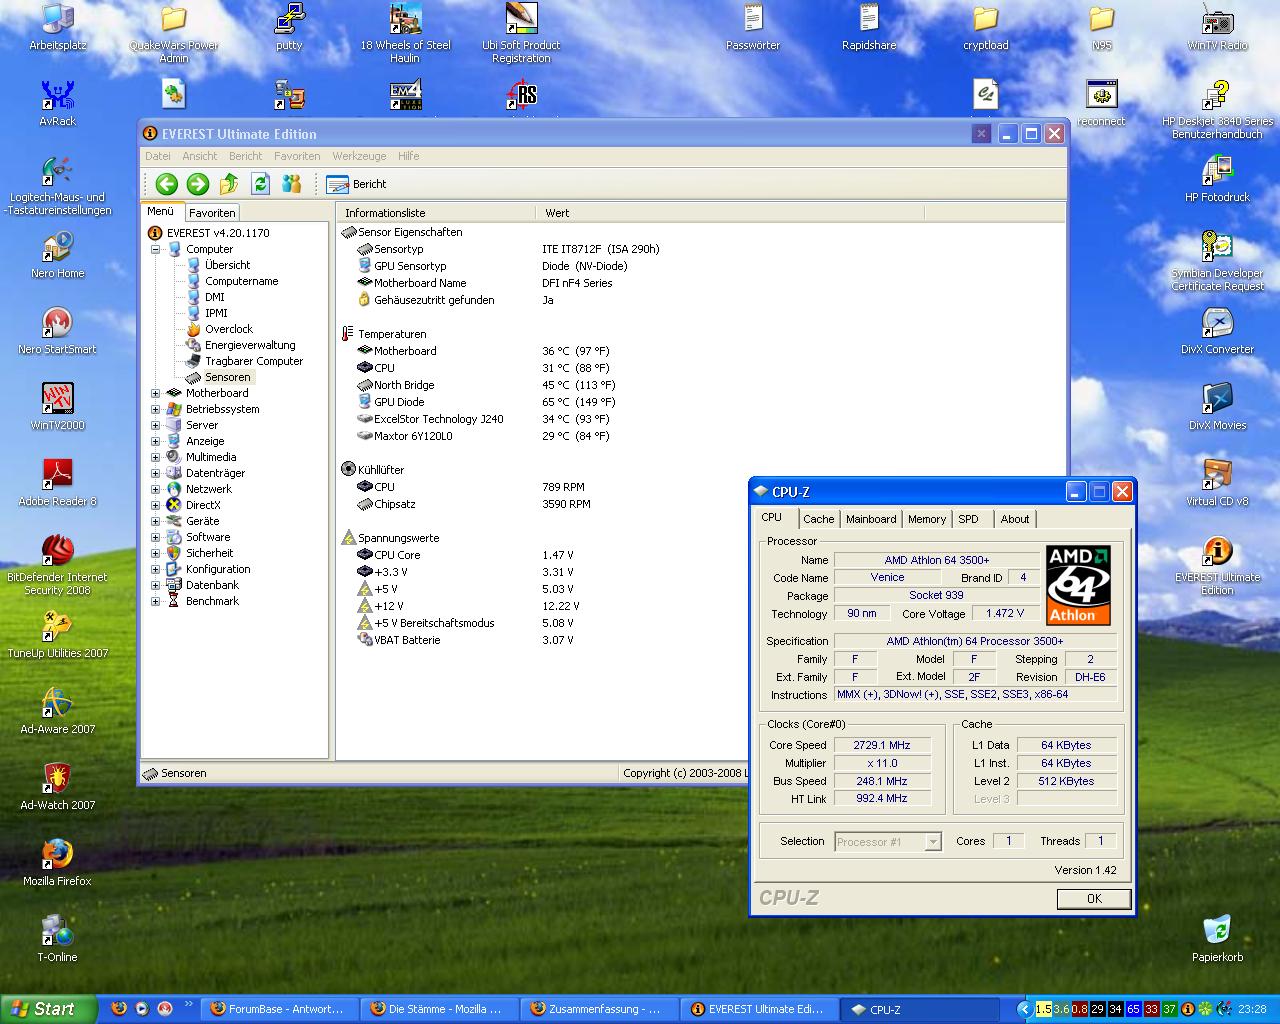Viewport: 1280px width, 1024px height.
Task: Expand the Datenträger tree node
Action: pos(156,473)
